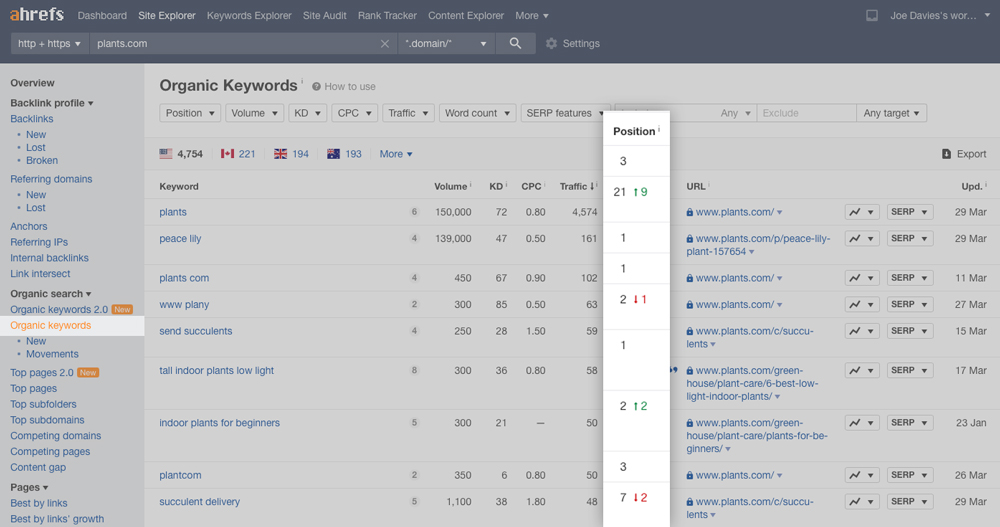The height and width of the screenshot is (527, 1000).
Task: Open chart graph icon for plants row
Action: point(862,212)
